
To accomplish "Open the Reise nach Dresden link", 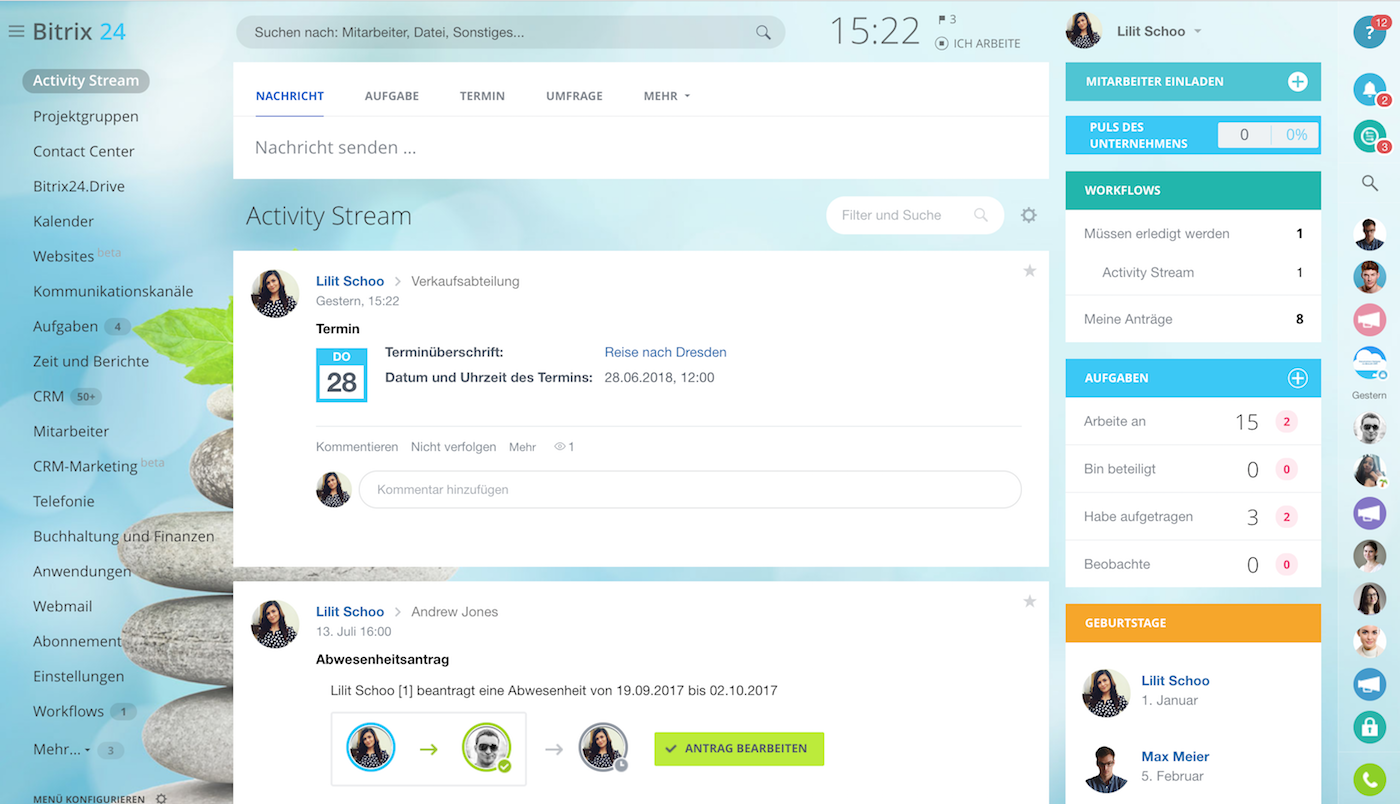I will tap(666, 352).
